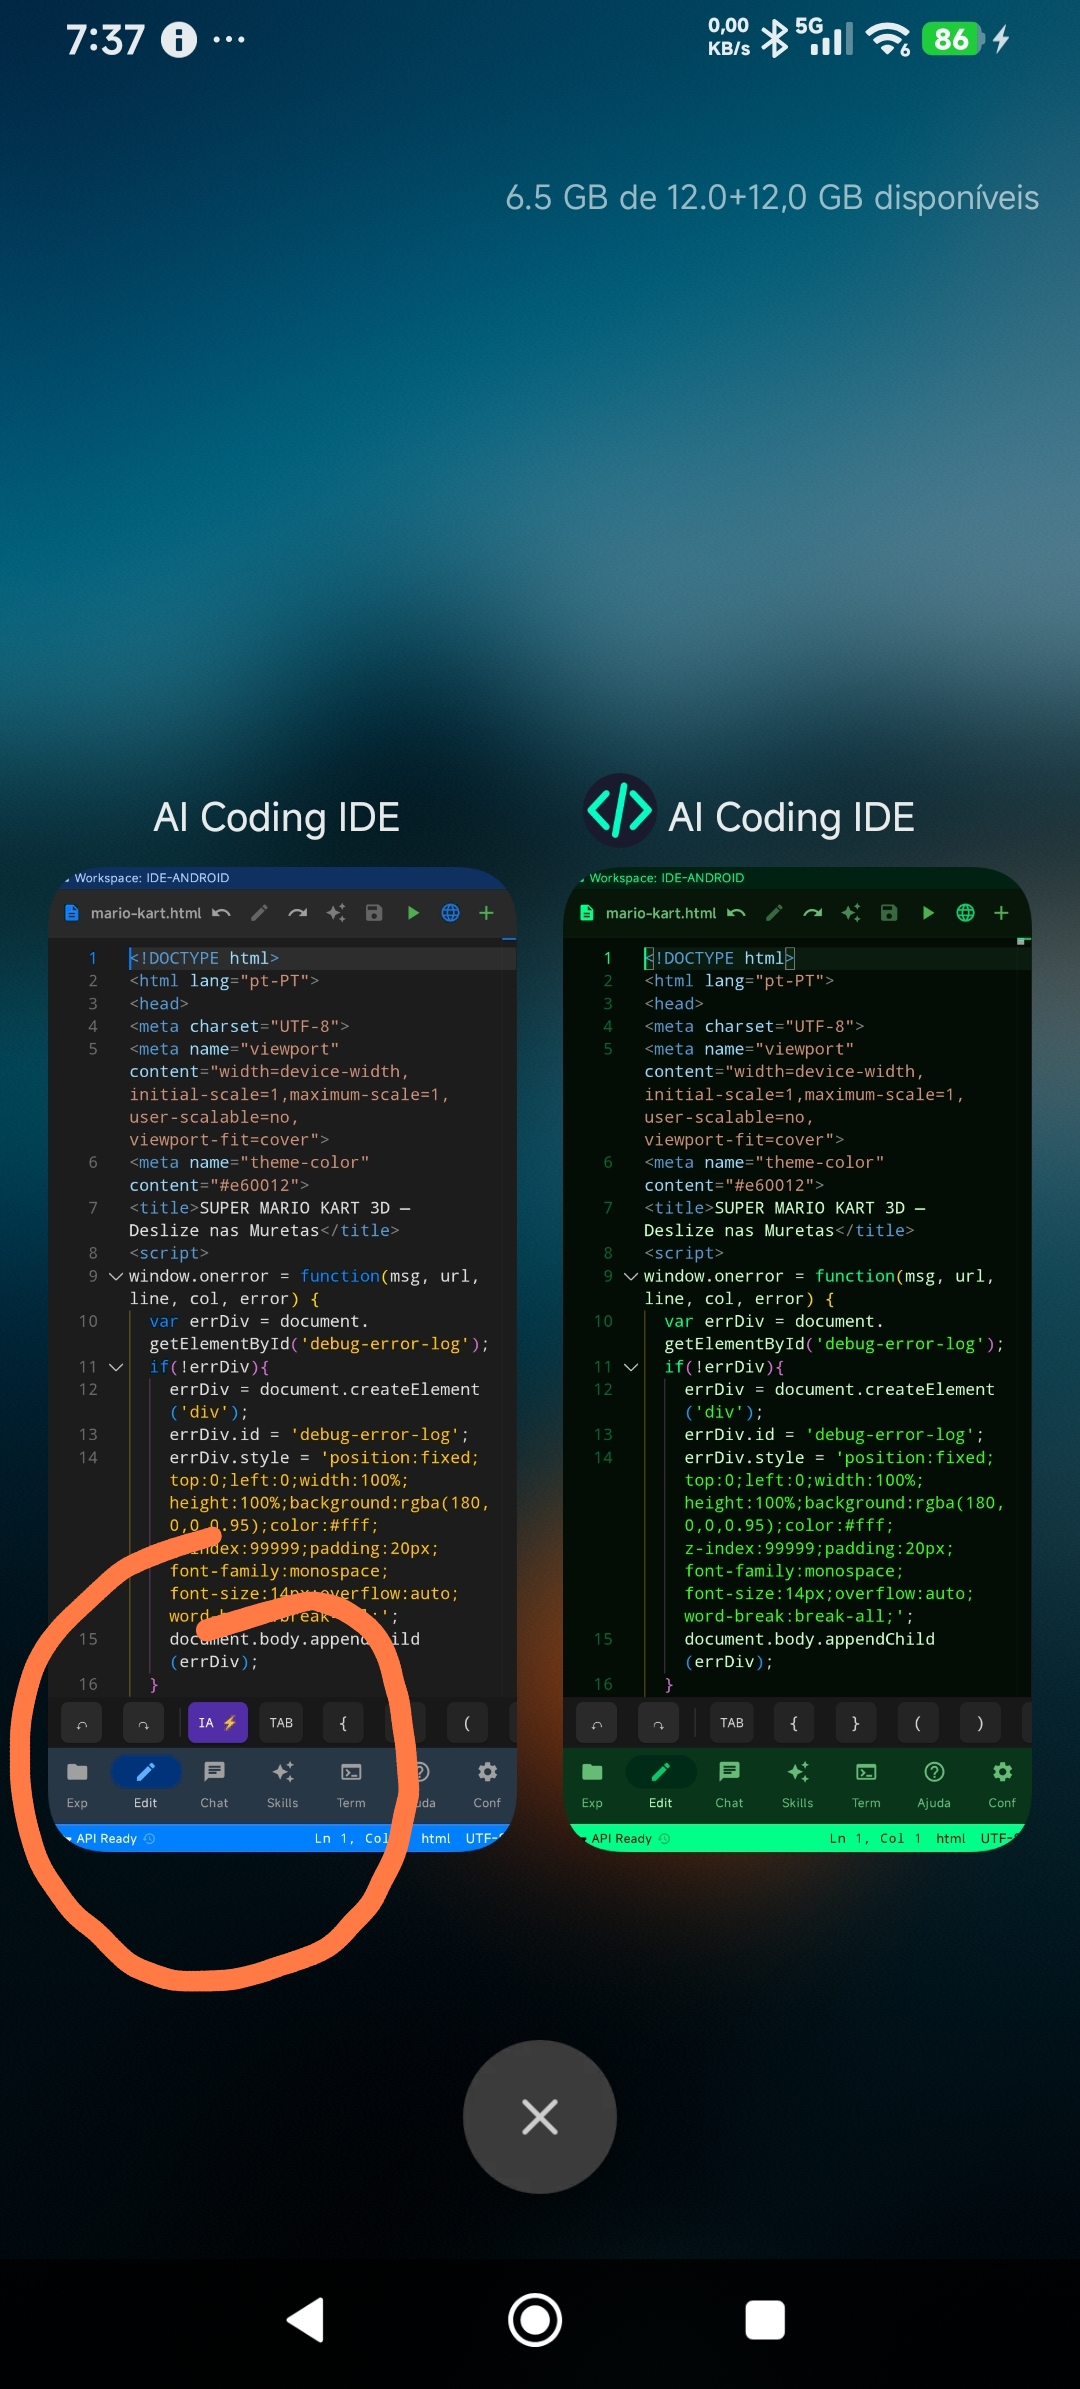Open the globe preview icon in the green card toolbar

tap(965, 913)
